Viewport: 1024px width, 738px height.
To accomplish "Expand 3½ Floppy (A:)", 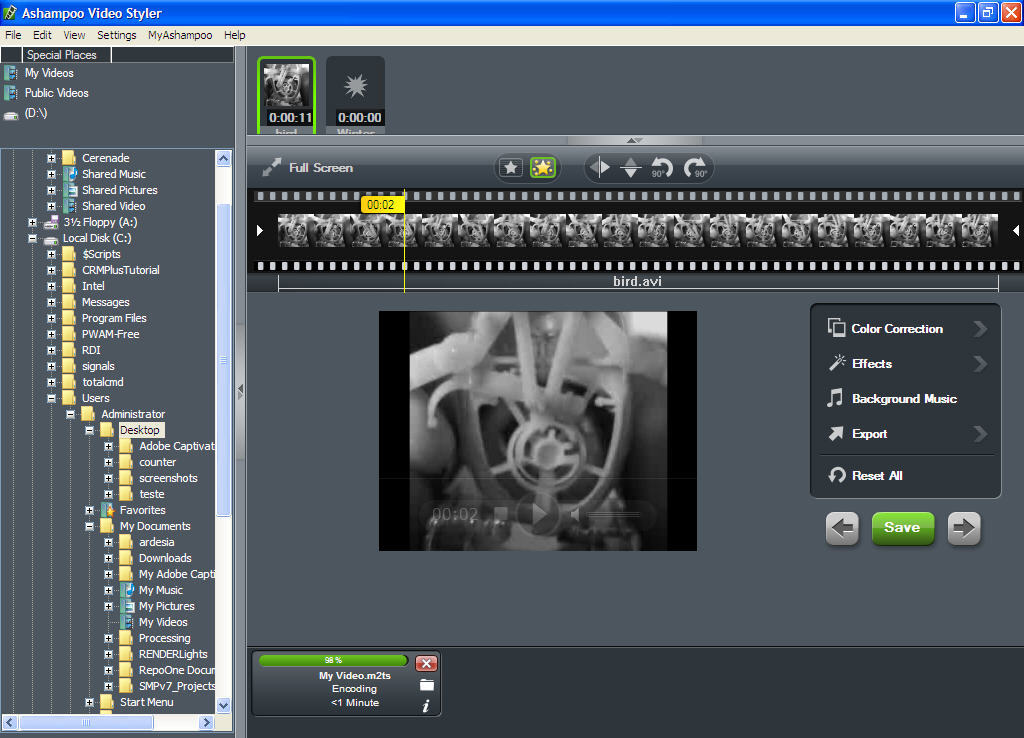I will pos(32,222).
